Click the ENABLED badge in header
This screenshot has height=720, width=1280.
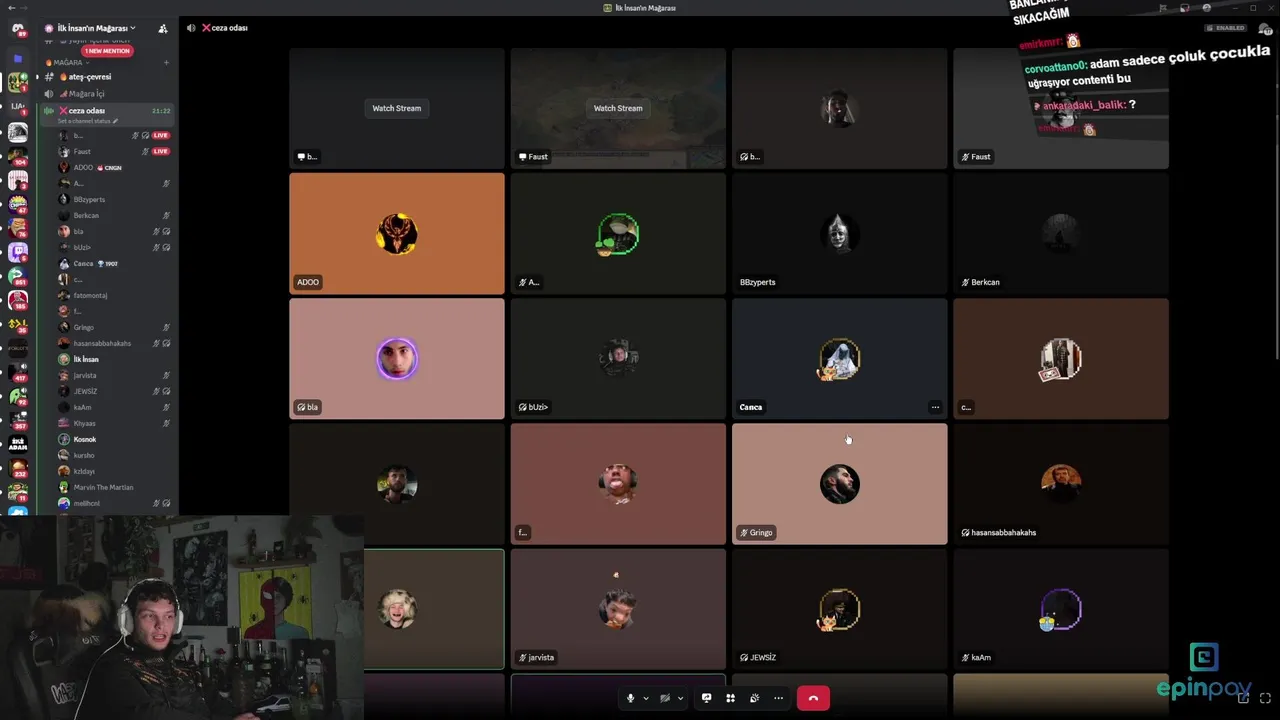pos(1226,28)
